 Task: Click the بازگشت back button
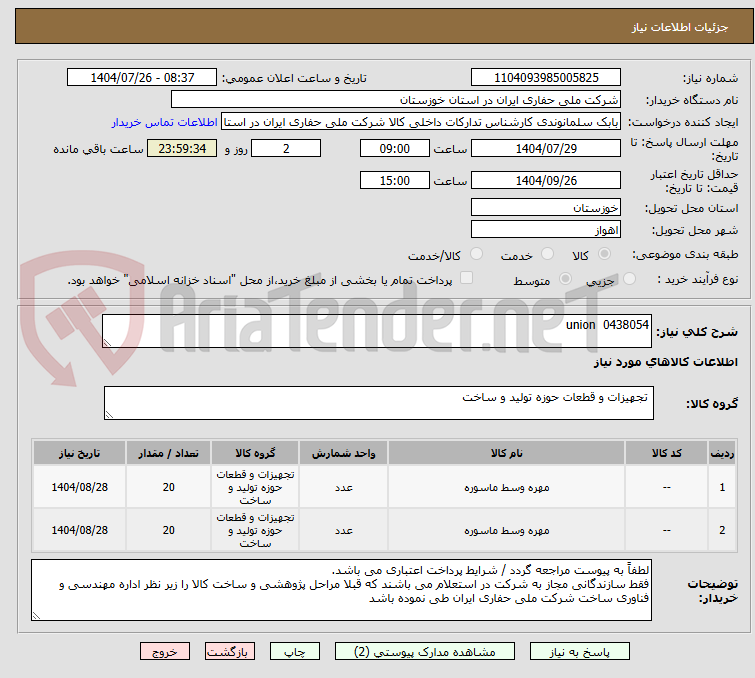pyautogui.click(x=230, y=652)
